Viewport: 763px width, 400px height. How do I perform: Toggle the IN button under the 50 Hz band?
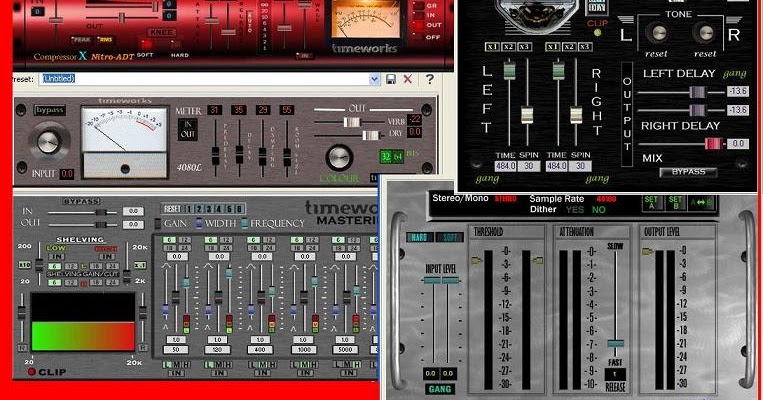[x=176, y=373]
